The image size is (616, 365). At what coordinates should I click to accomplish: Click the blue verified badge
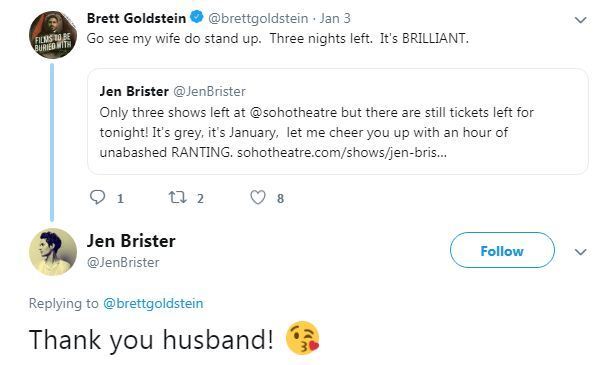point(196,17)
